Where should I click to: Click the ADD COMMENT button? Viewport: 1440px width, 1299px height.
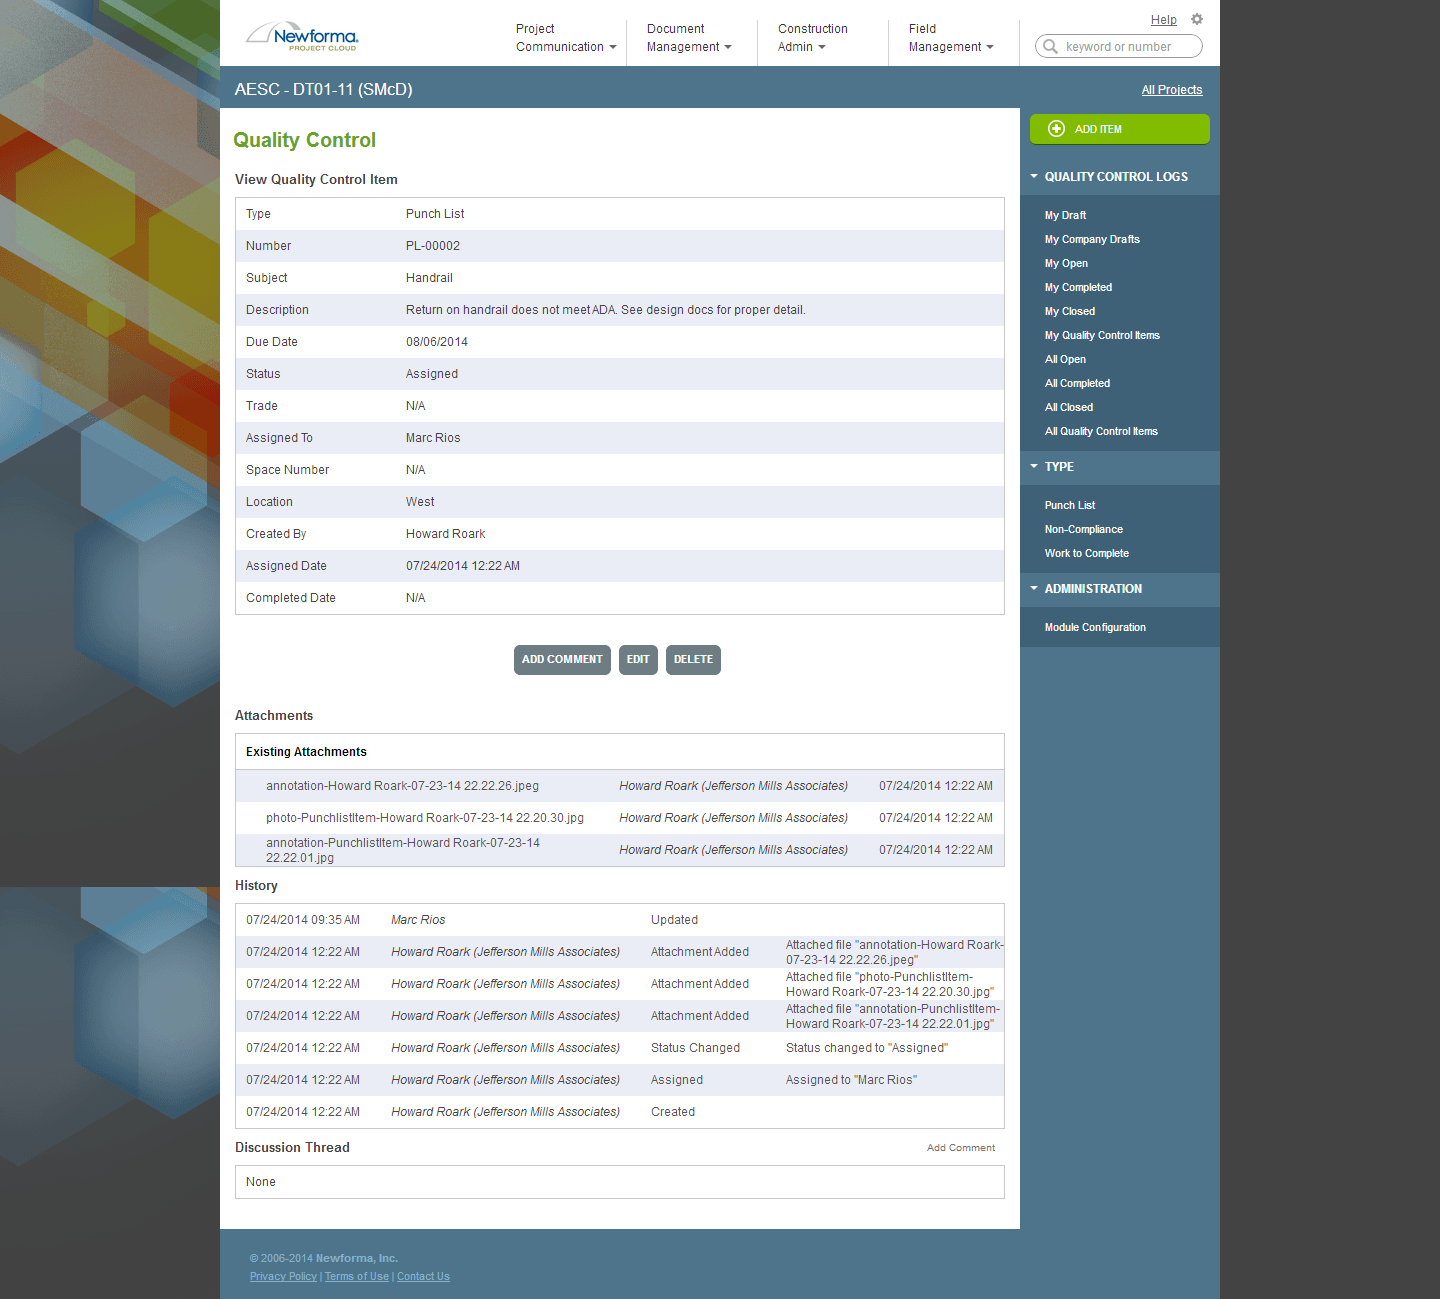[x=562, y=660]
